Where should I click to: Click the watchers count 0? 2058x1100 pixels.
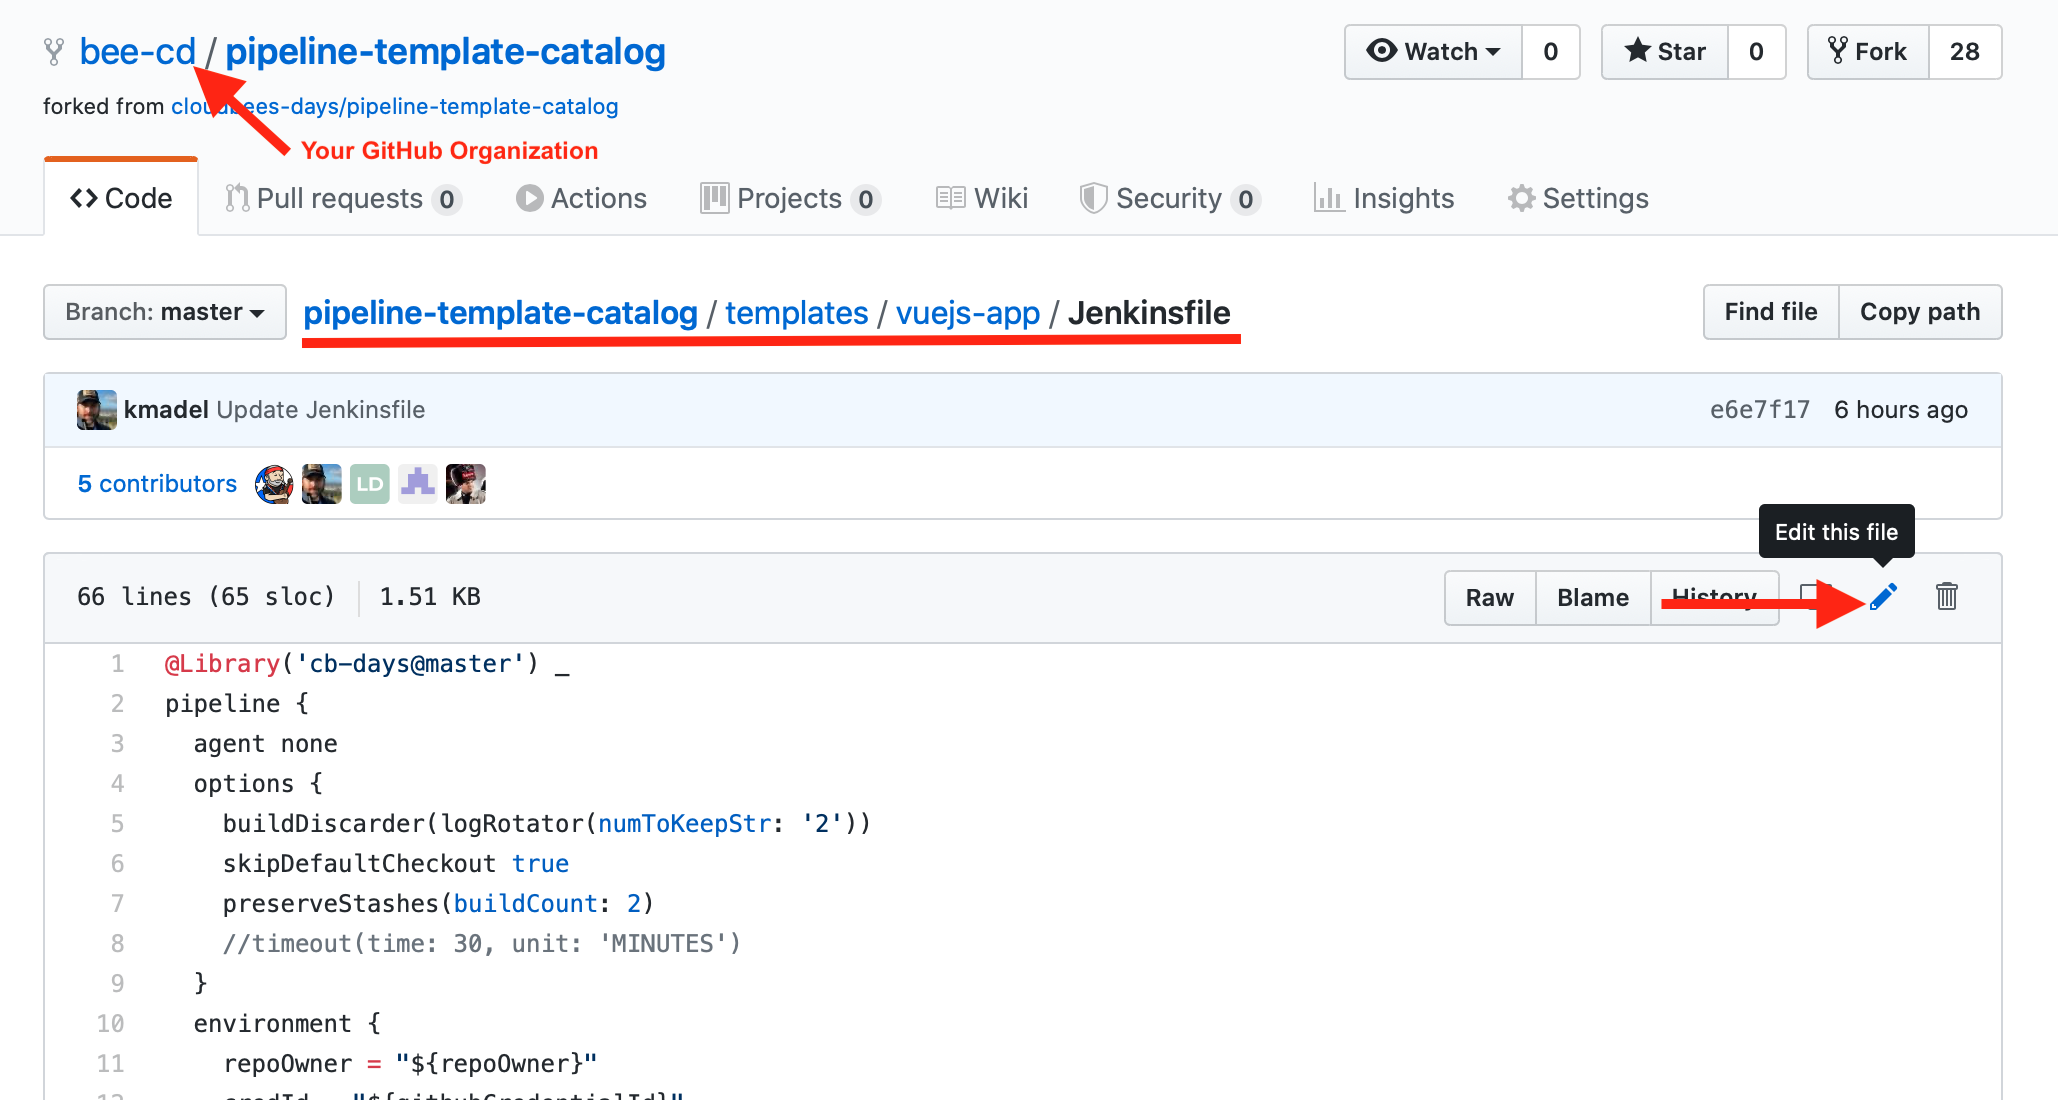point(1551,52)
